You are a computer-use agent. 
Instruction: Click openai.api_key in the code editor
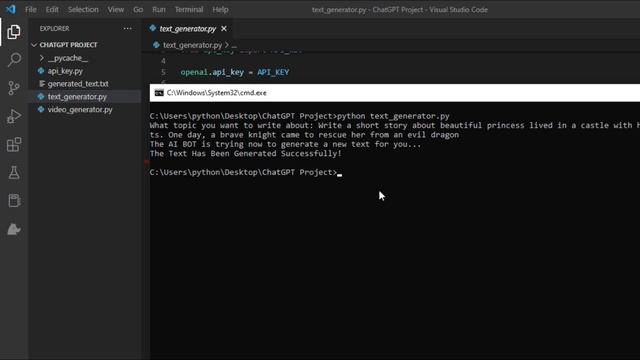[x=212, y=72]
